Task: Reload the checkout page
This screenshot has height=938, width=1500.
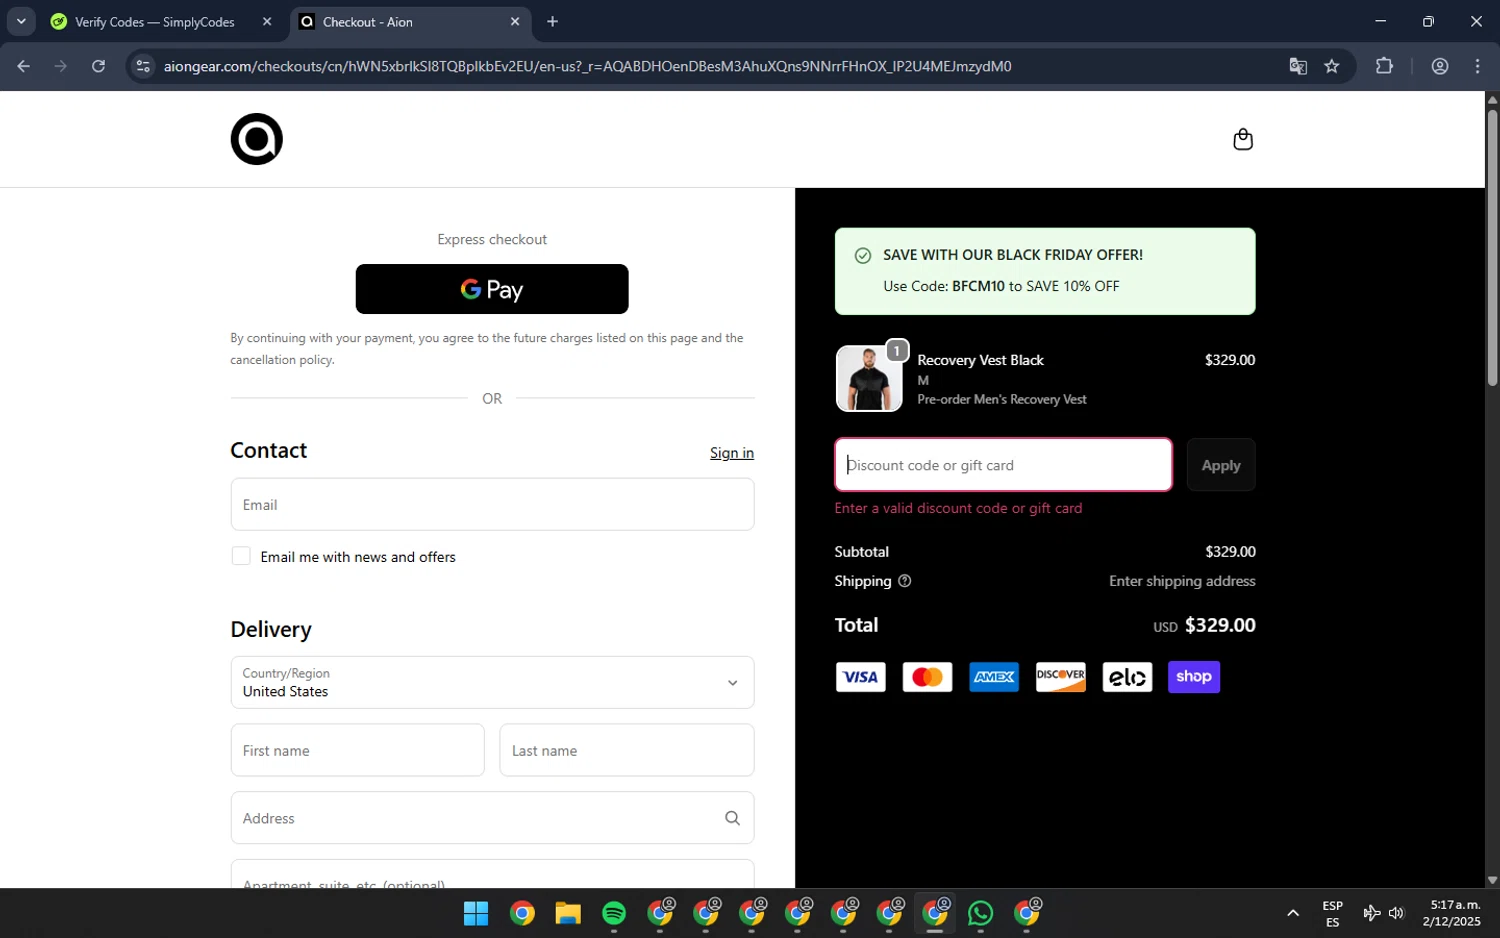Action: tap(98, 66)
